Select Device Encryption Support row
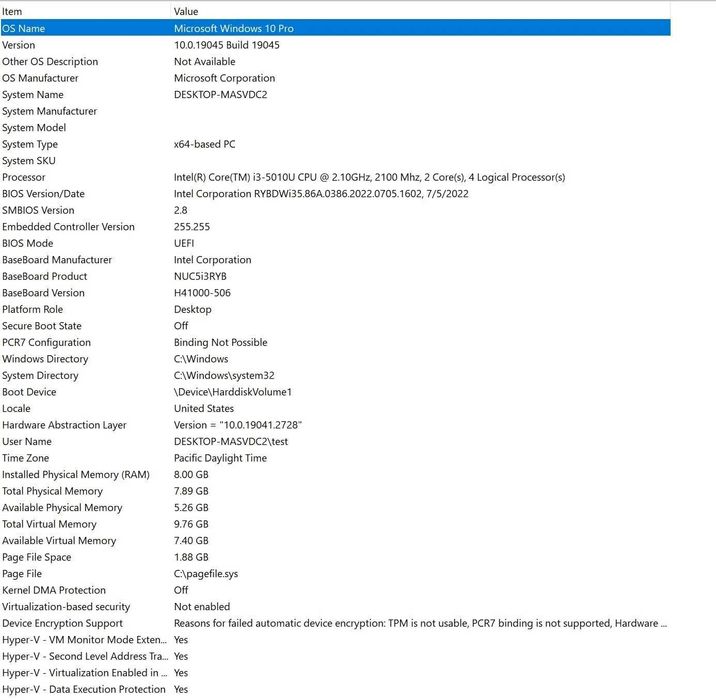 tap(336, 623)
